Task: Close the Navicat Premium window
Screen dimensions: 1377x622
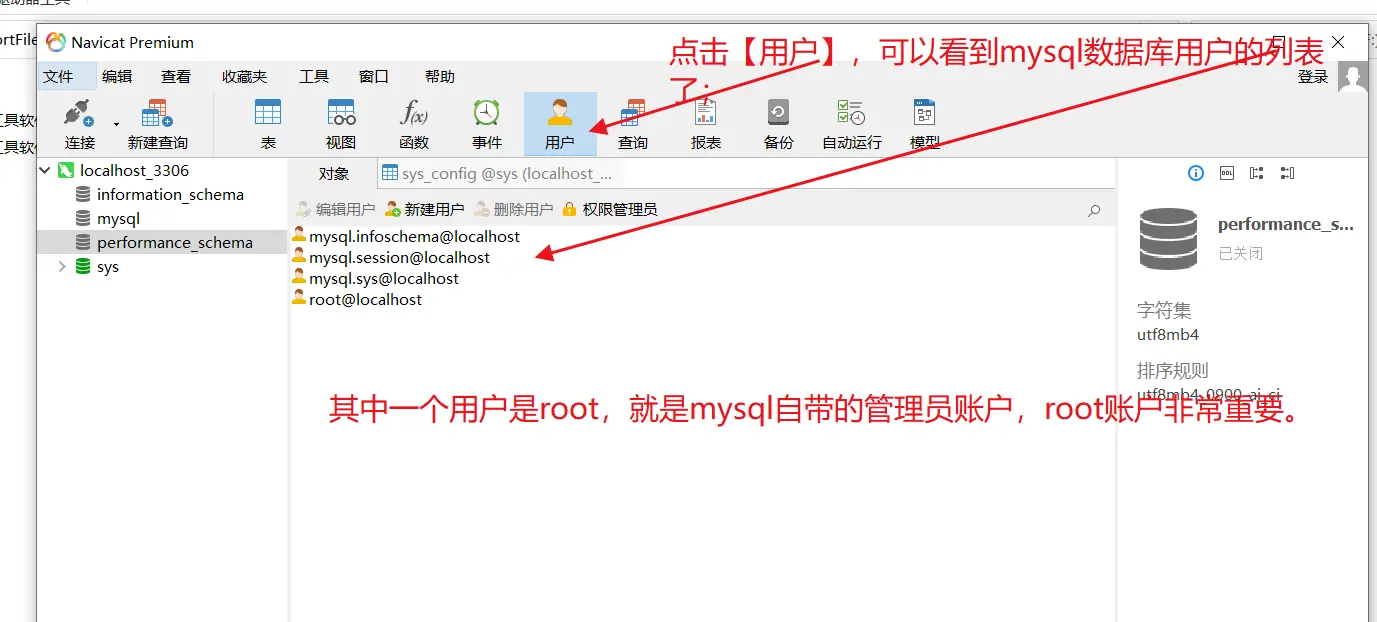Action: [x=1339, y=41]
